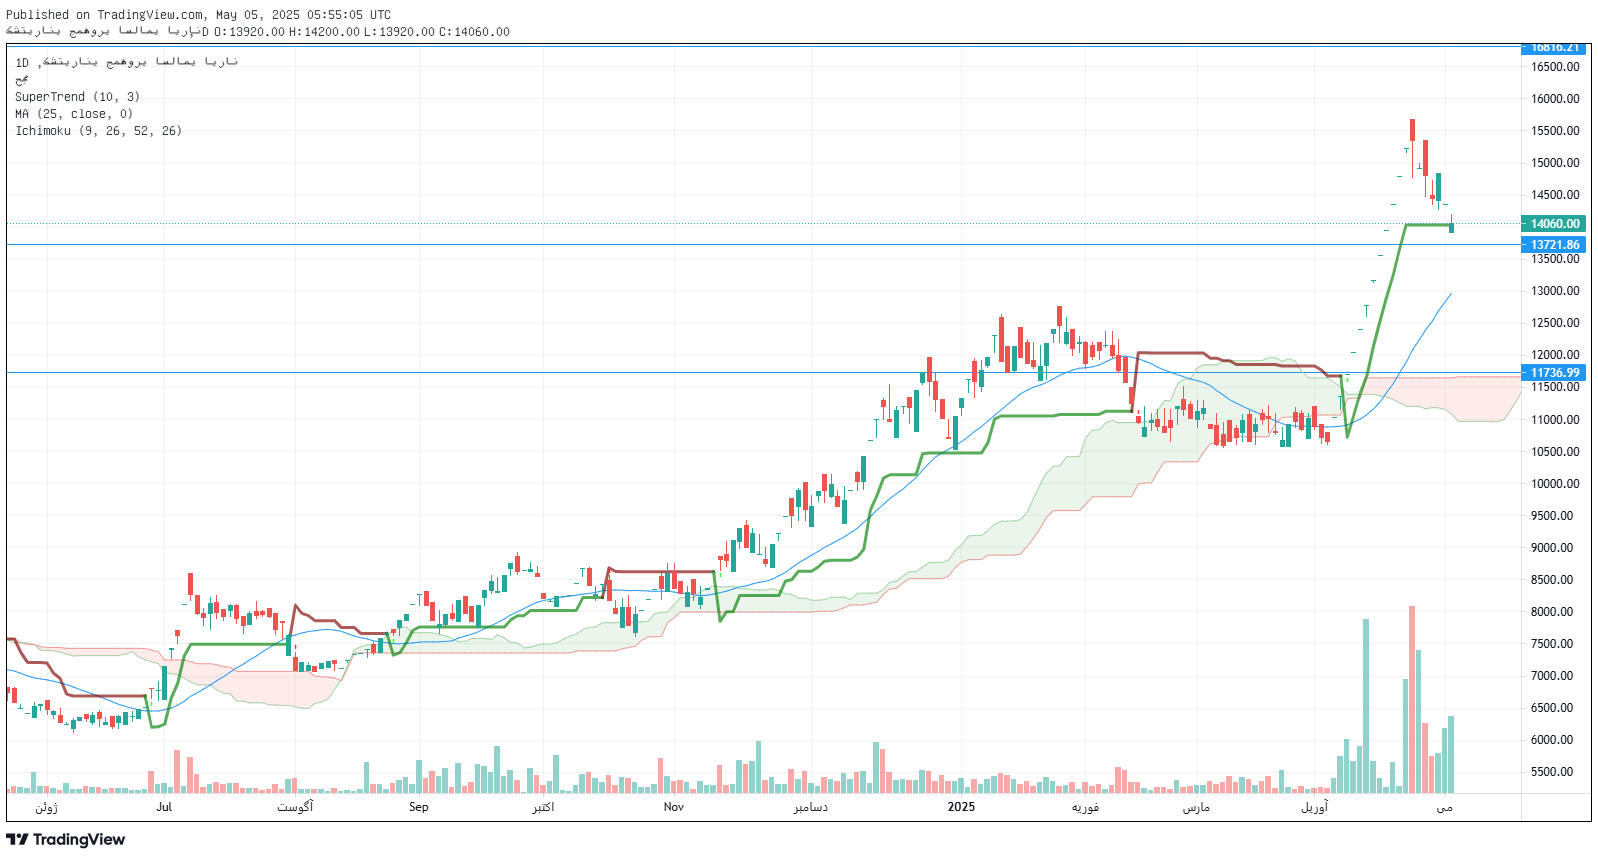Screen dimensions: 1598x858
Task: Click the Jul label on the time axis
Action: [x=164, y=807]
